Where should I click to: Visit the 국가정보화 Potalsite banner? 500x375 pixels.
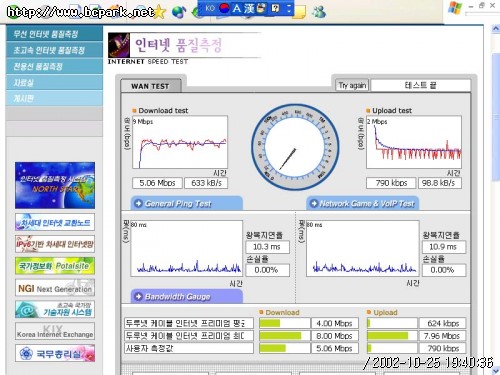pos(55,266)
